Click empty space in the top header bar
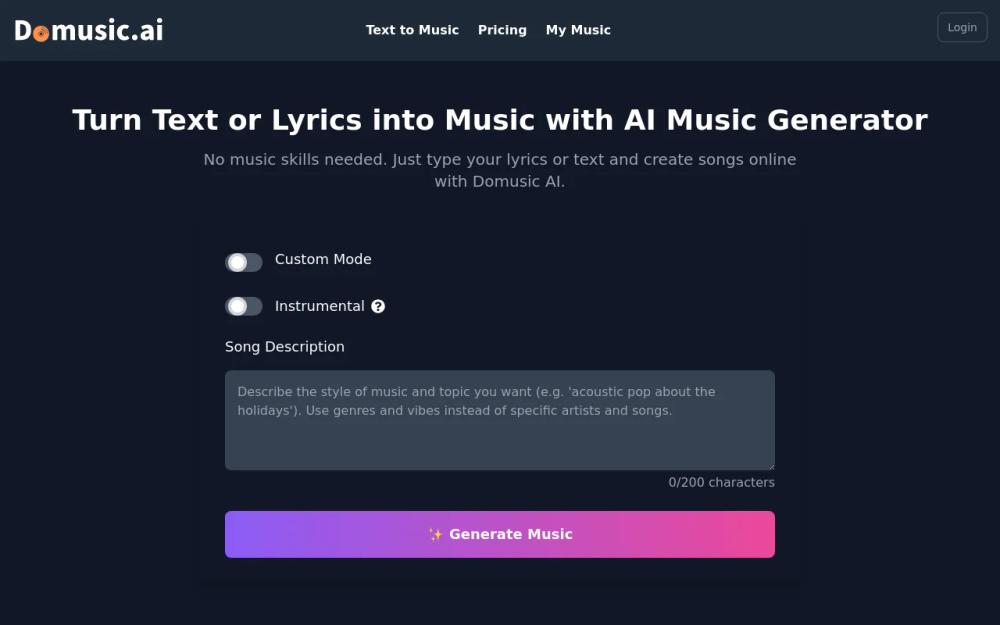This screenshot has height=625, width=1000. coord(780,30)
